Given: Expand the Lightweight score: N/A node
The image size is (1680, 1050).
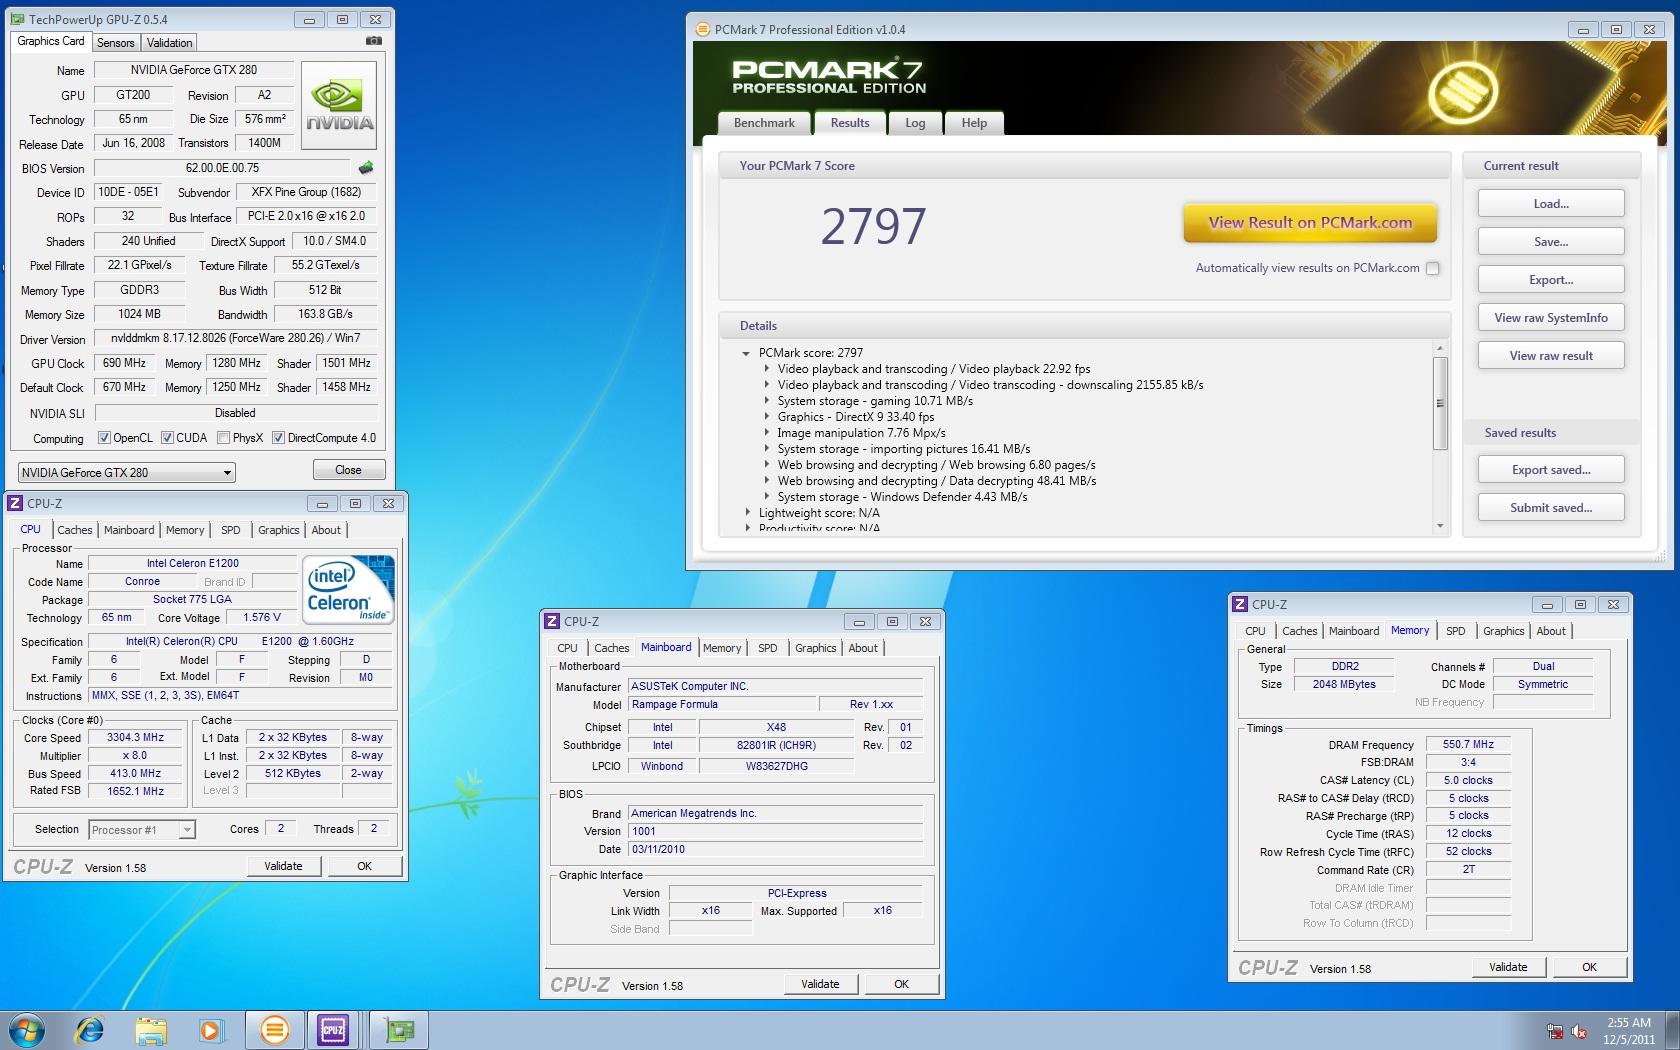Looking at the screenshot, I should (x=747, y=513).
